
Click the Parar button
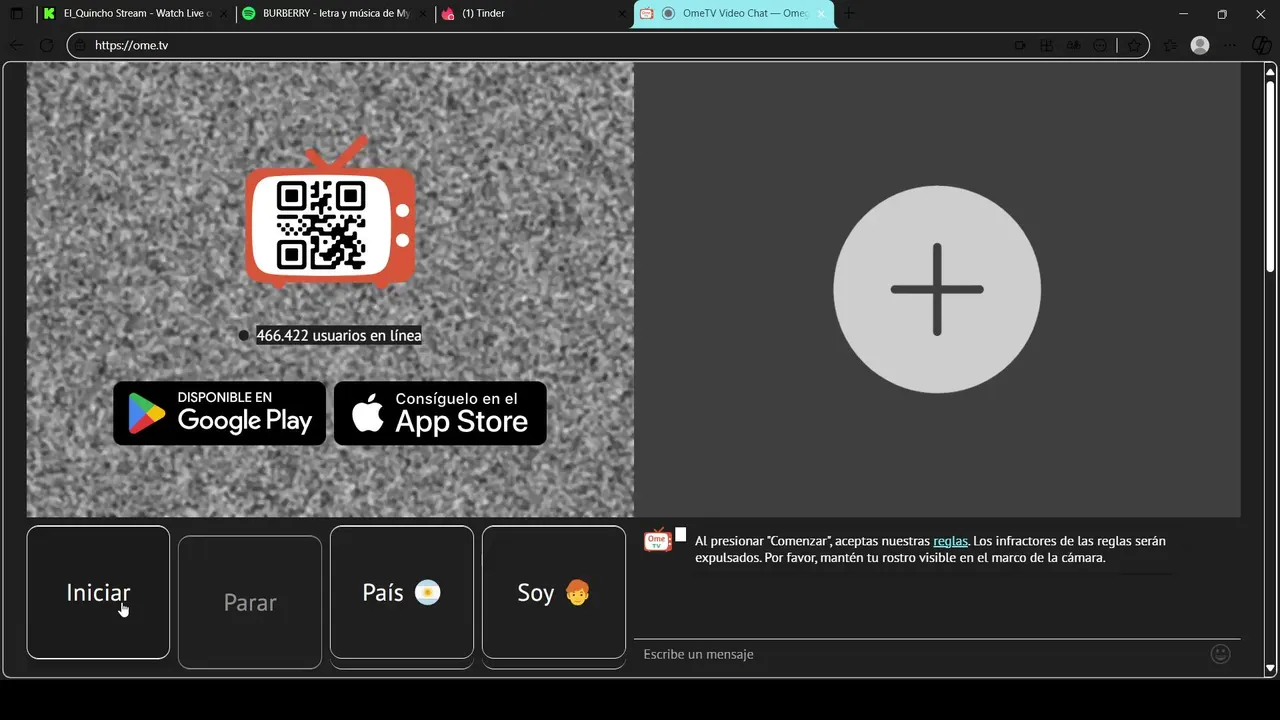click(250, 602)
